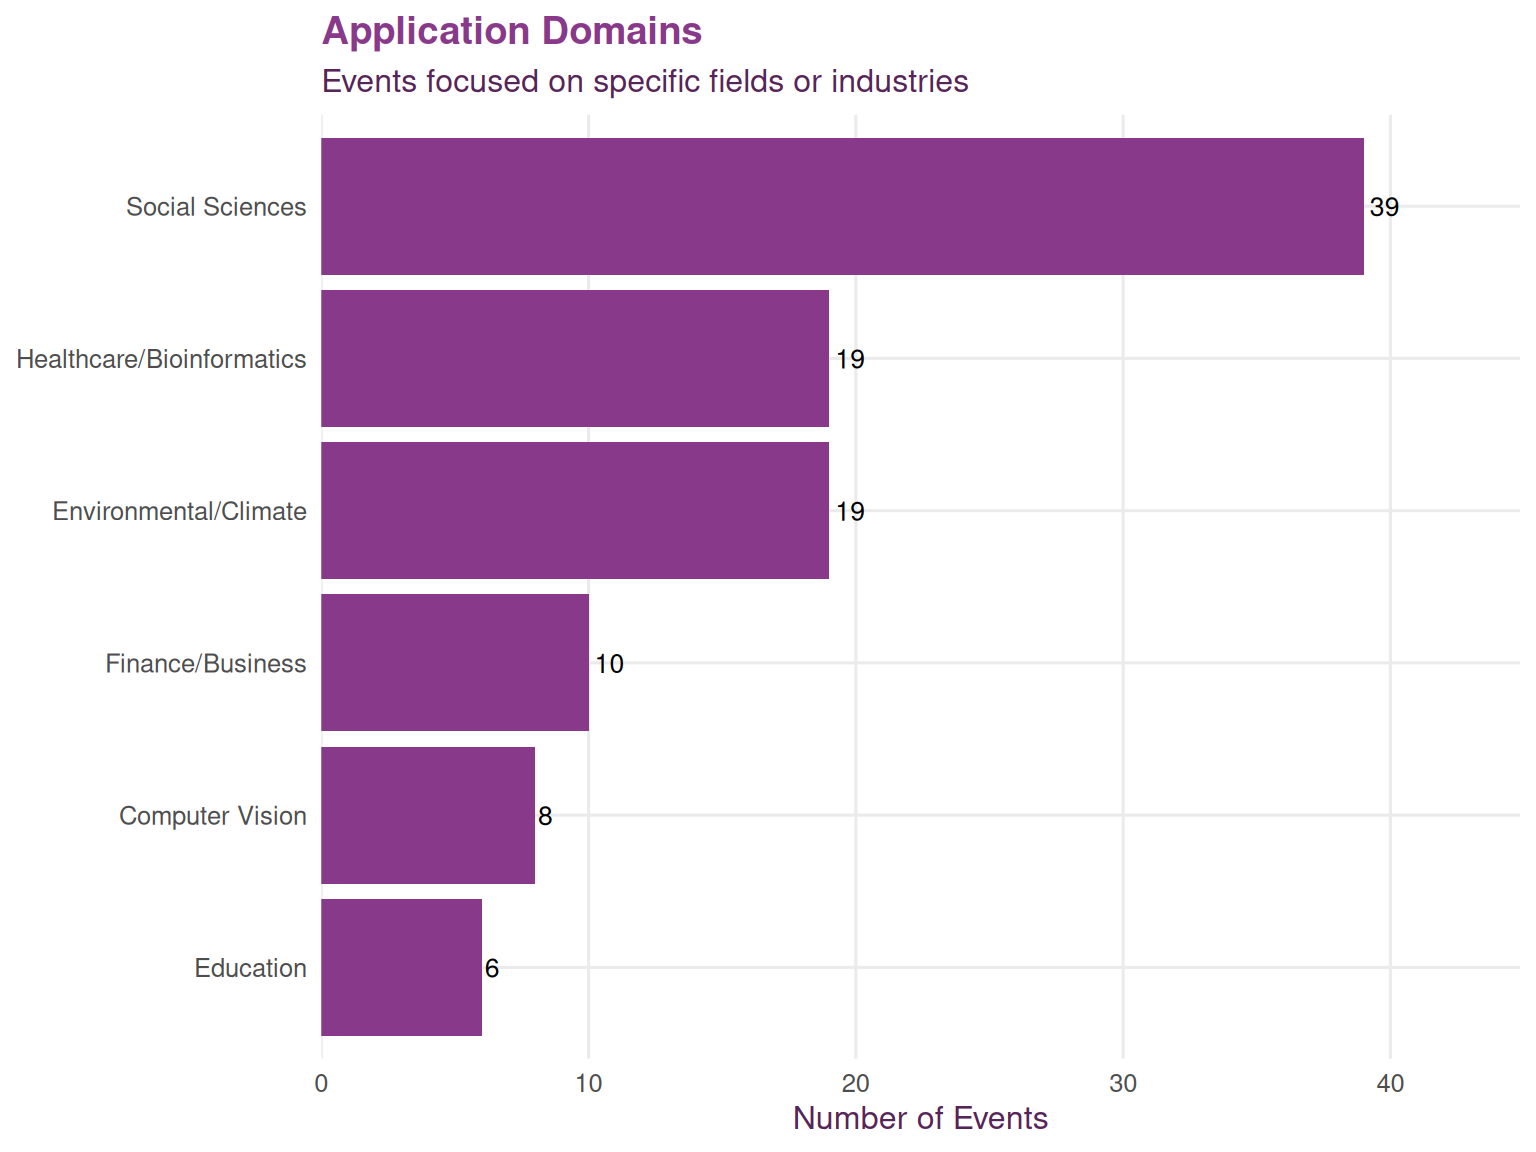
Task: Click the Computer Vision axis label
Action: (x=213, y=816)
